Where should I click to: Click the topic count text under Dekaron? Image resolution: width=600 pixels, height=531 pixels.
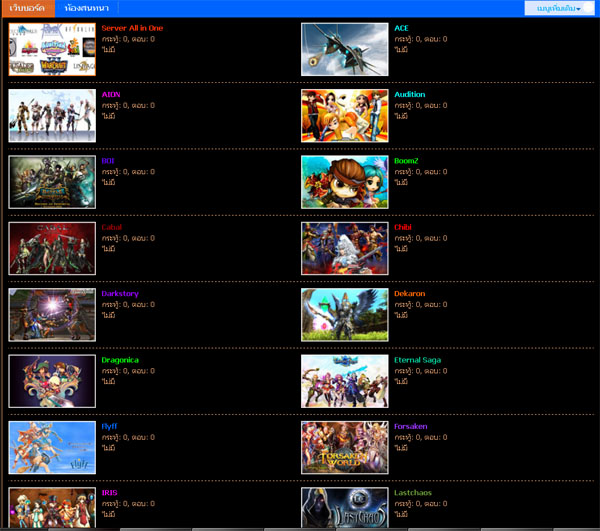tap(421, 305)
